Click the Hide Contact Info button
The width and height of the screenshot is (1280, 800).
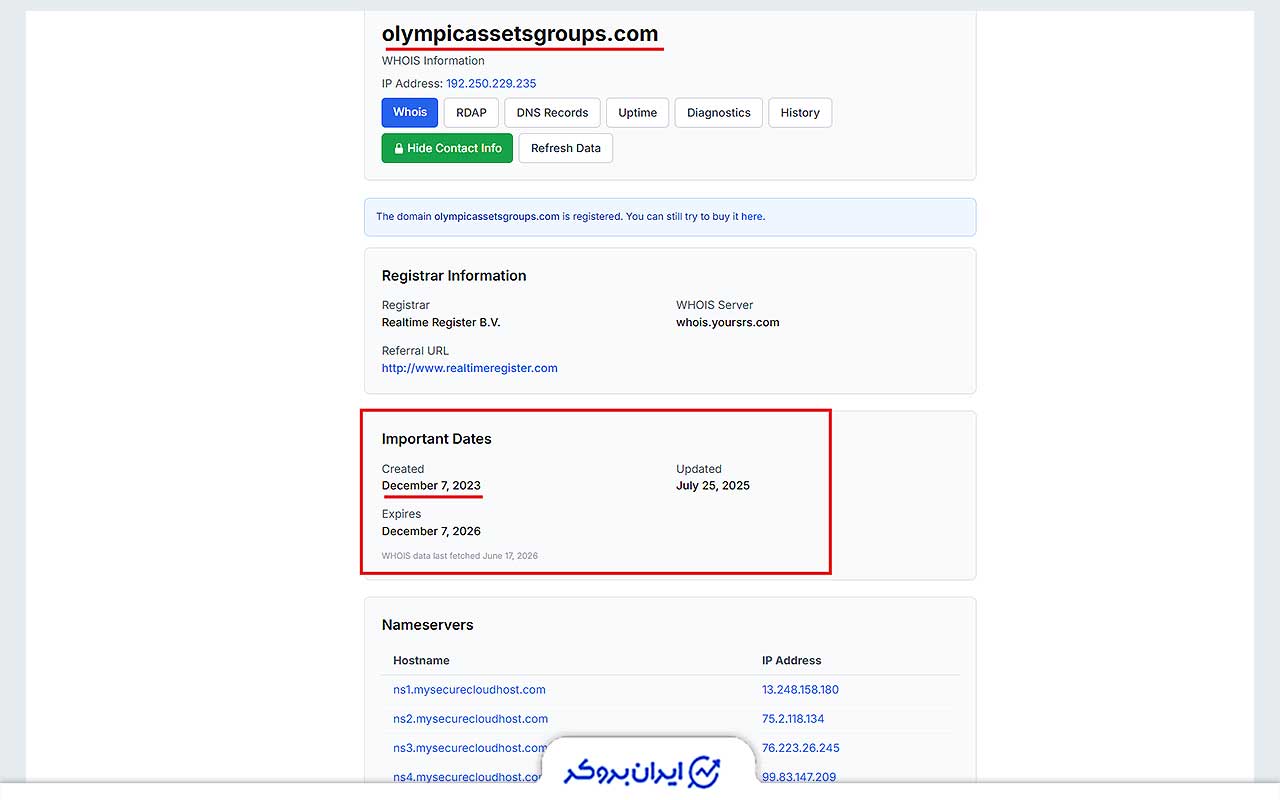(447, 148)
